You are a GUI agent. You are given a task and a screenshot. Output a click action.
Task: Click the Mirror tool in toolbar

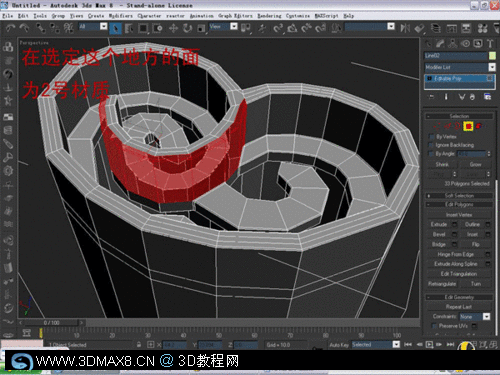click(x=405, y=28)
